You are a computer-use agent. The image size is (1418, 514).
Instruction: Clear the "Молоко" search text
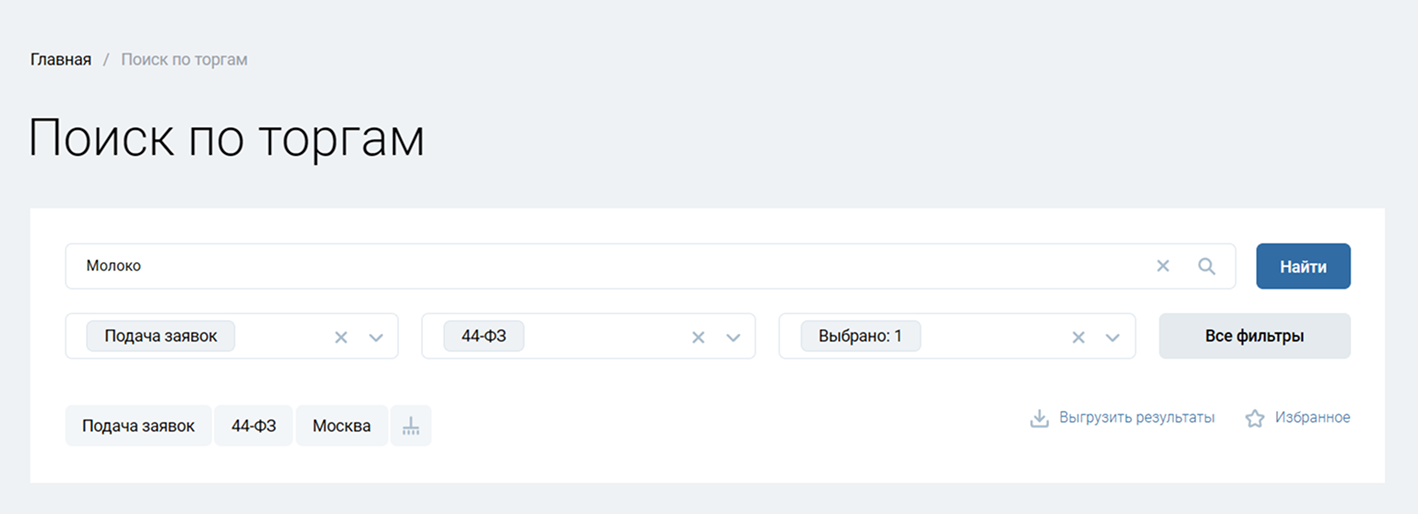click(1163, 266)
